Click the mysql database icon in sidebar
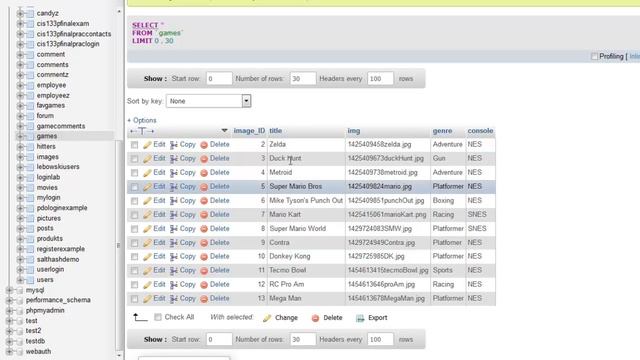This screenshot has width=640, height=360. pyautogui.click(x=19, y=290)
